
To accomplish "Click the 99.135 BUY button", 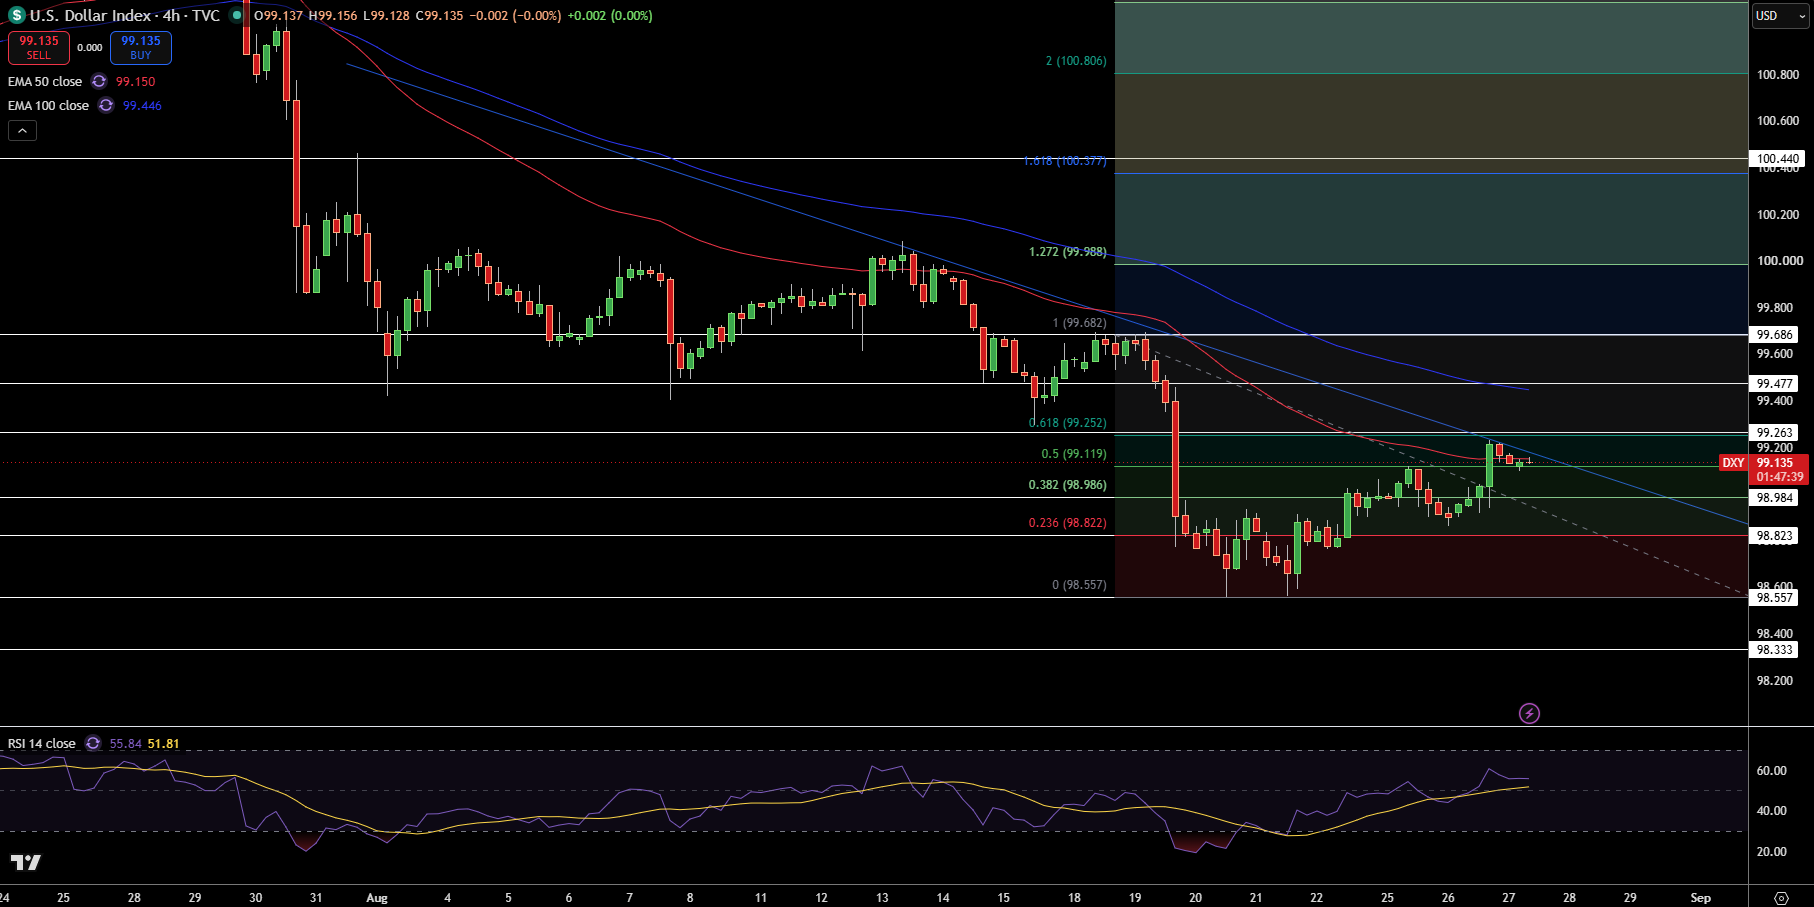I will [141, 47].
